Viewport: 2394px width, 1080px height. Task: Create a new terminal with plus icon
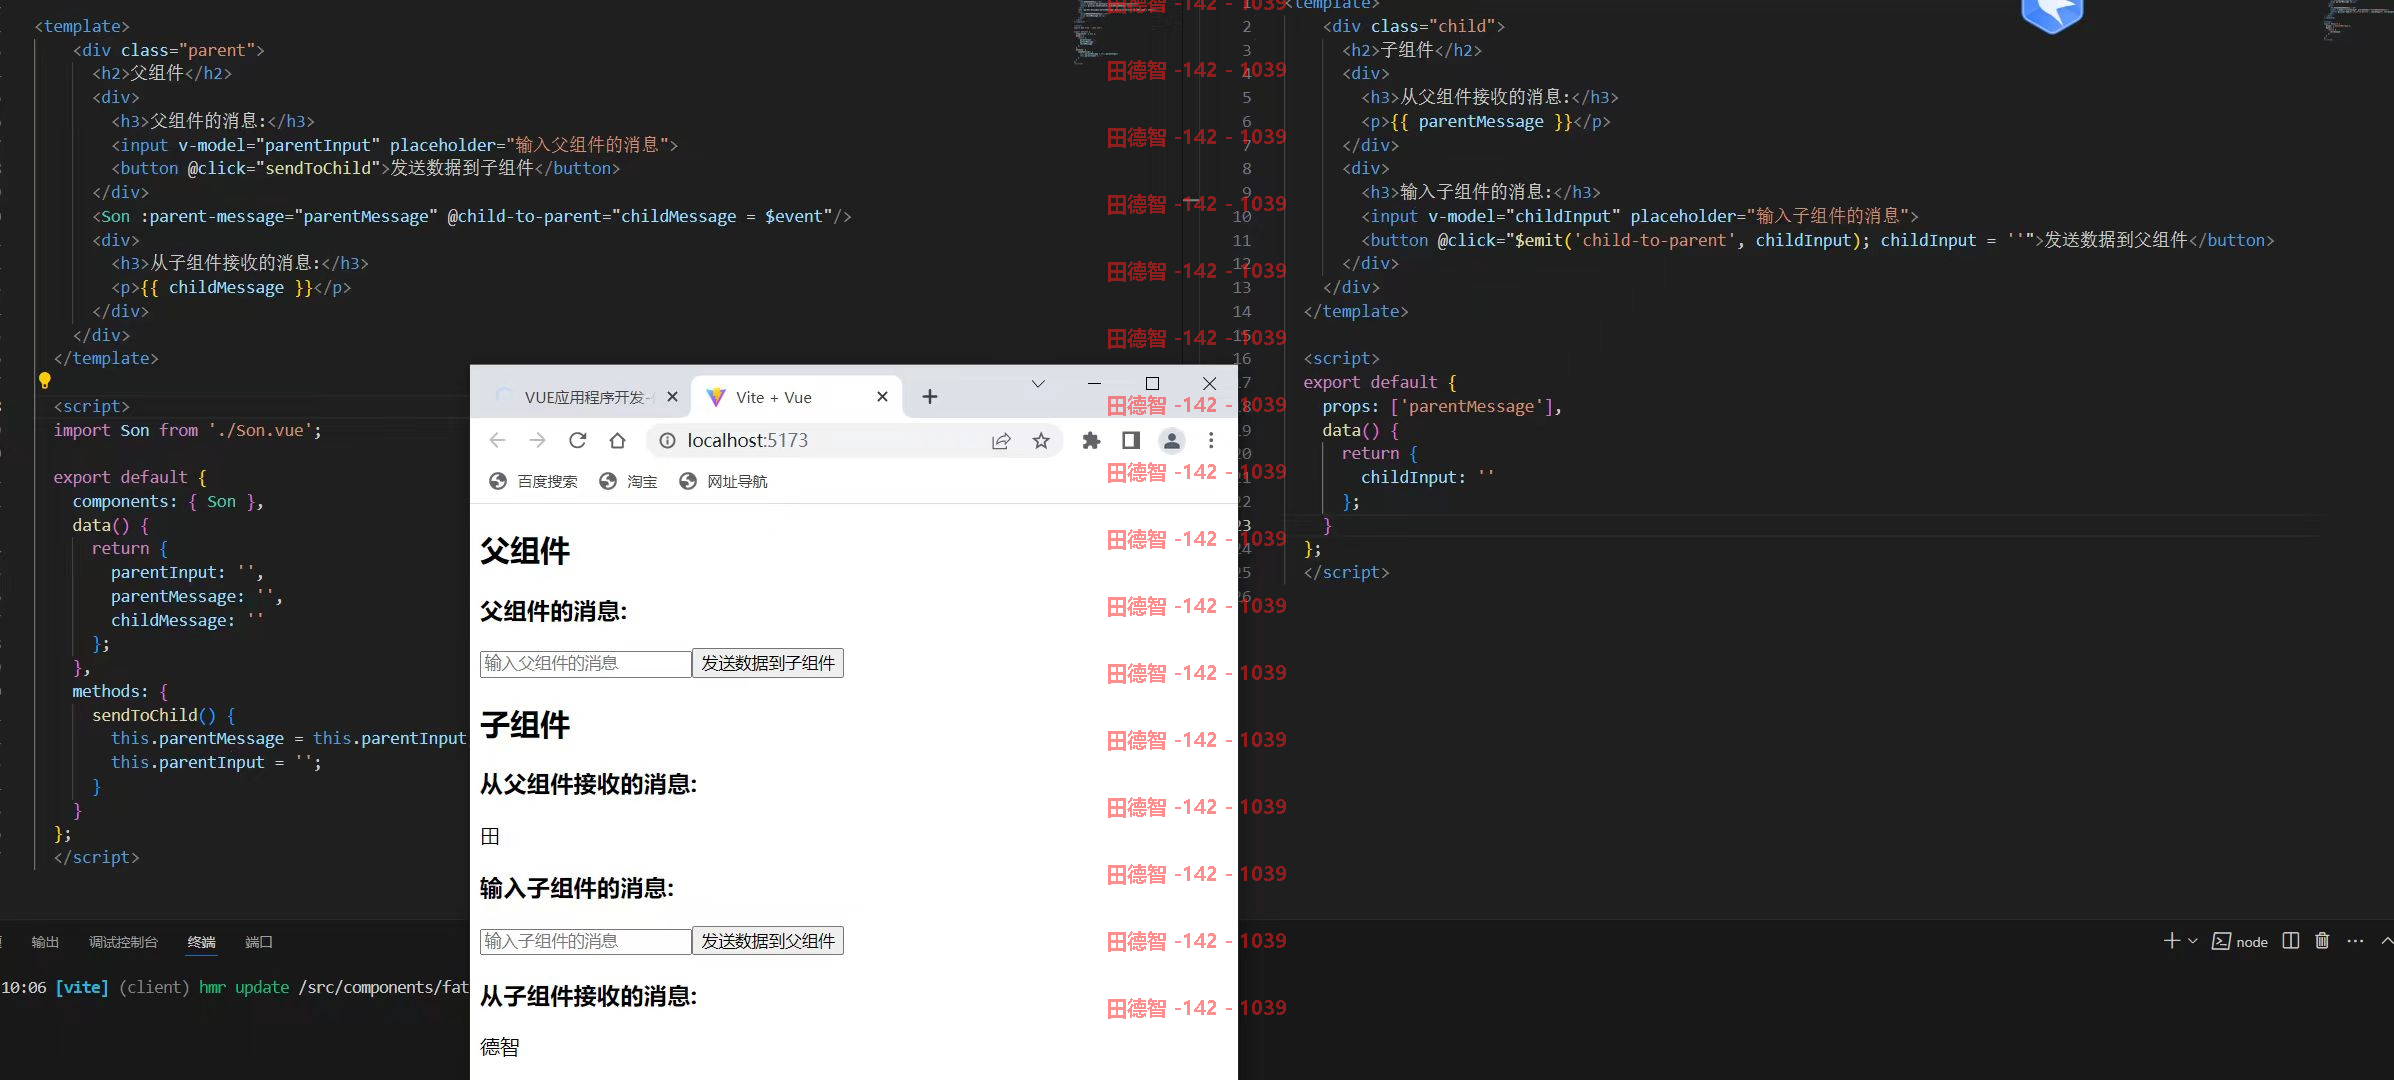2171,941
